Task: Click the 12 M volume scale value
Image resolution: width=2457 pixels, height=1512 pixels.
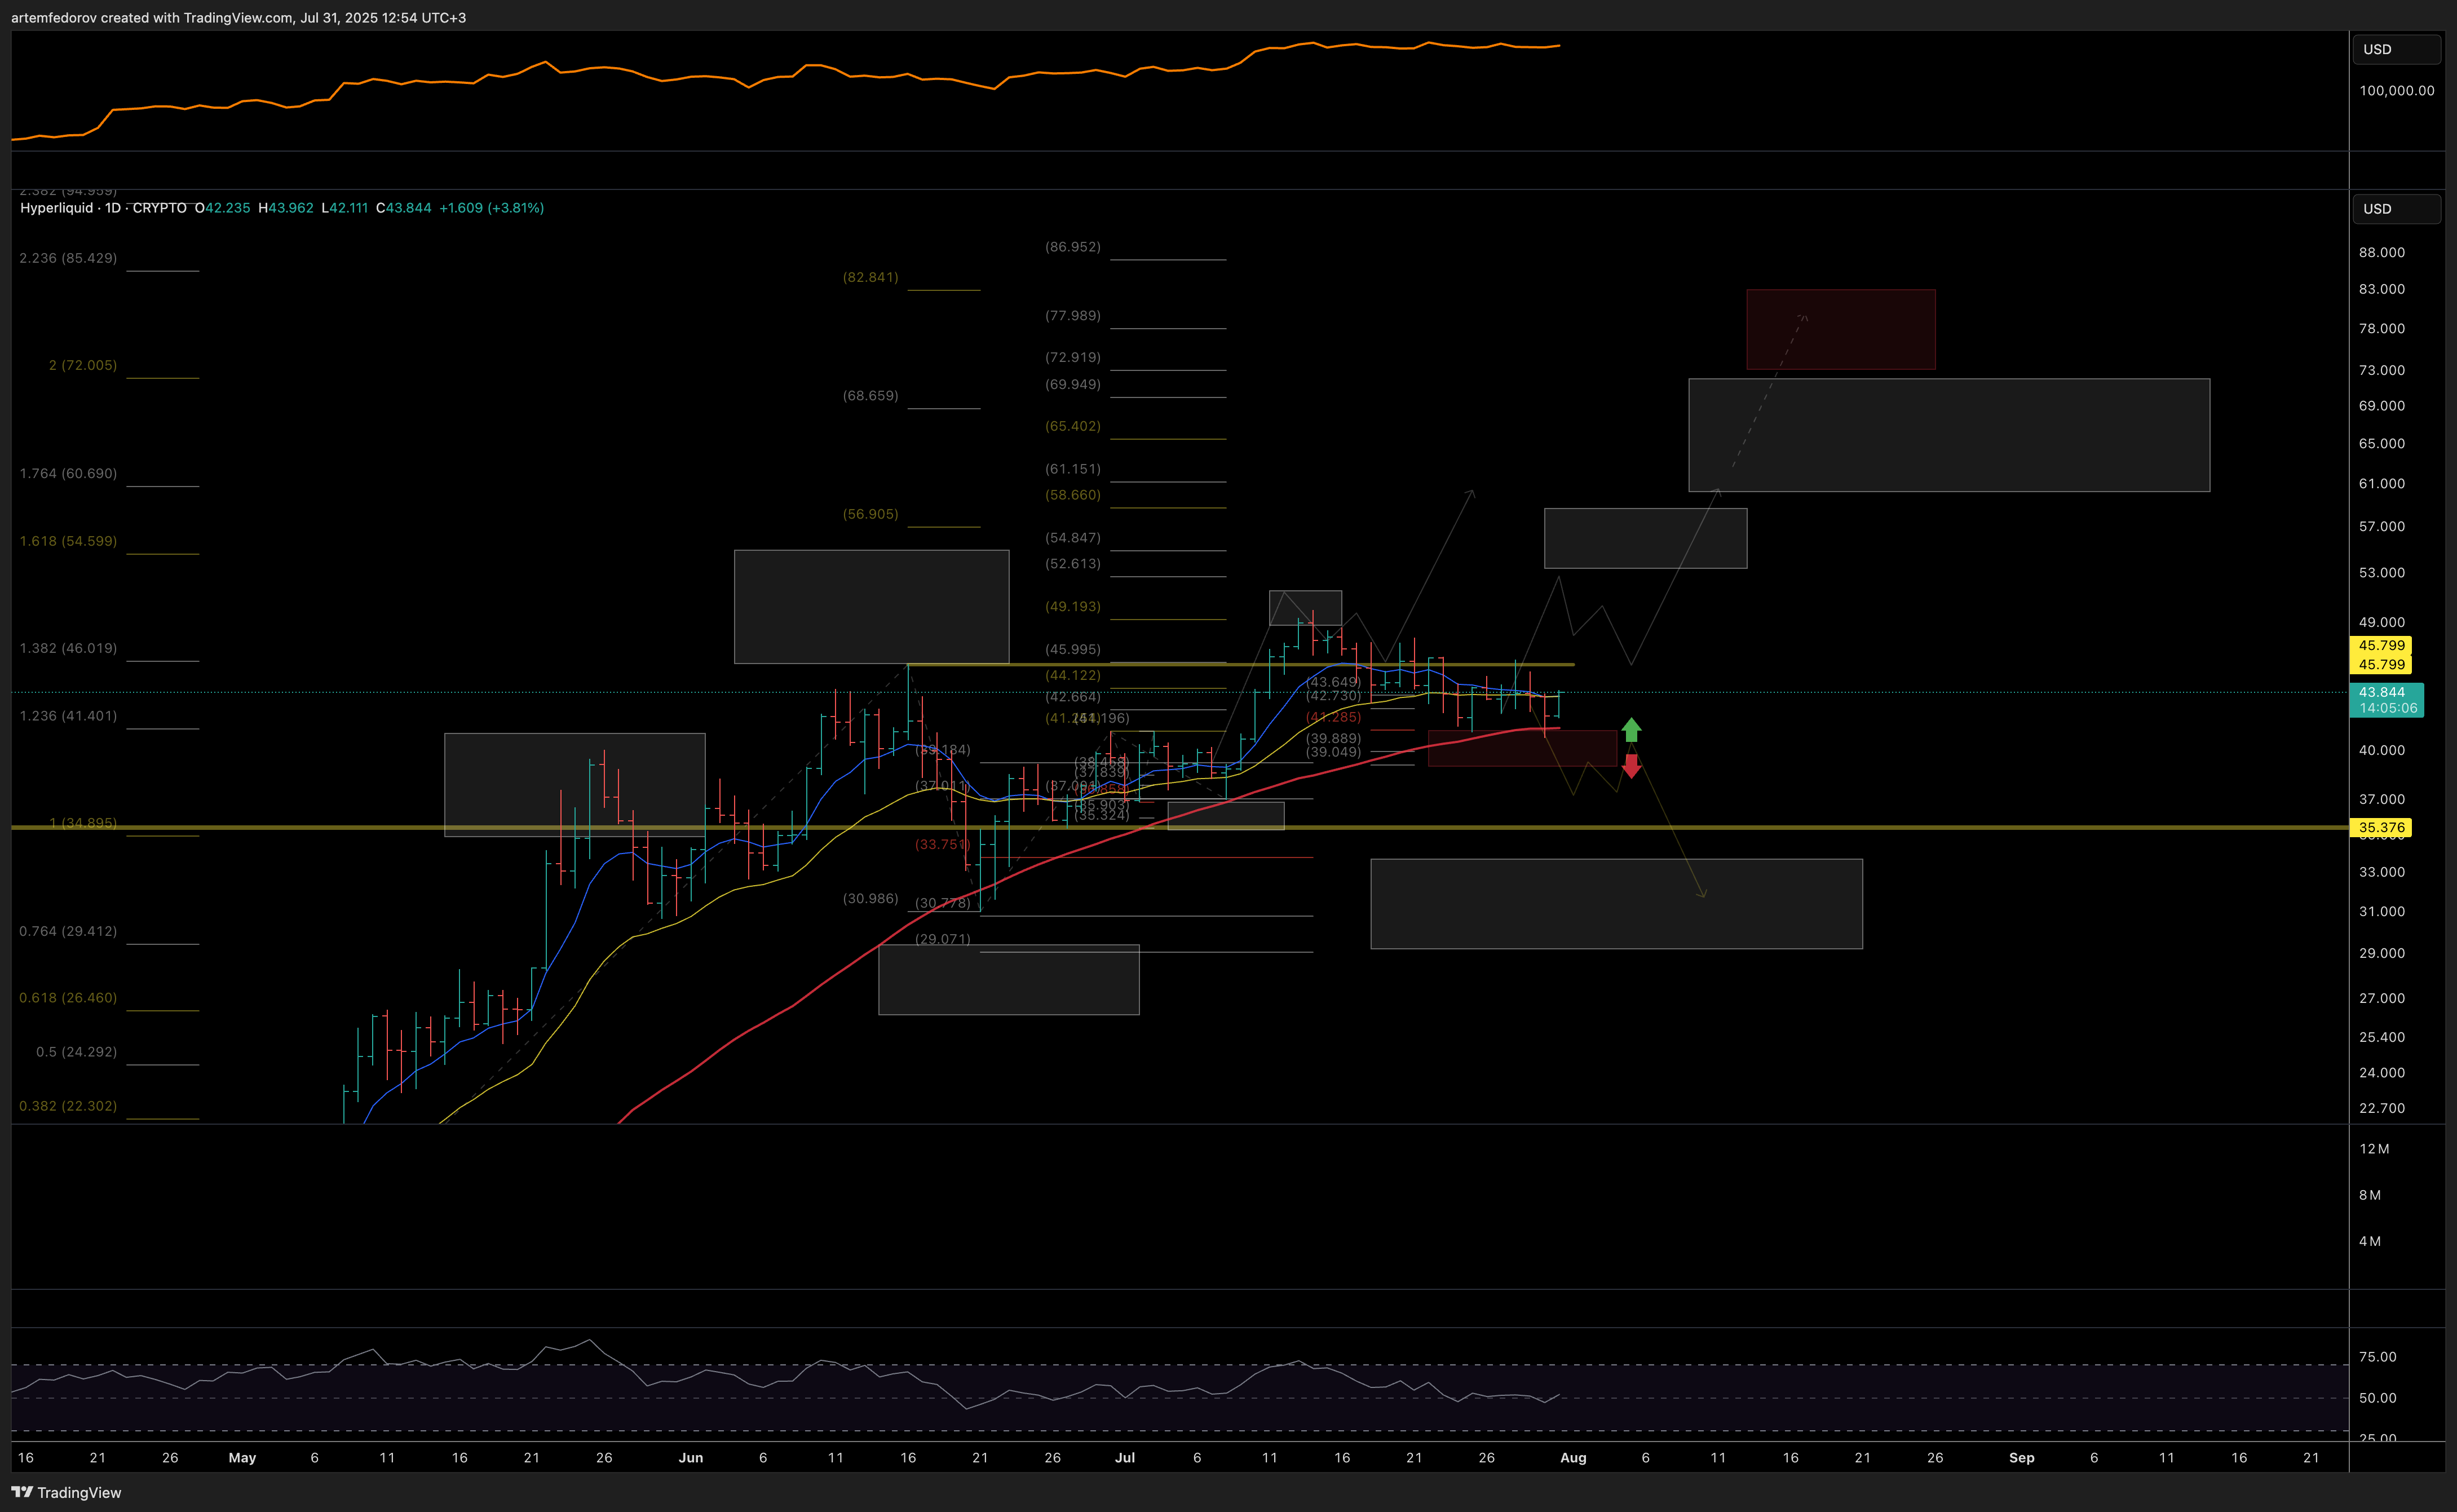Action: (x=2375, y=1149)
